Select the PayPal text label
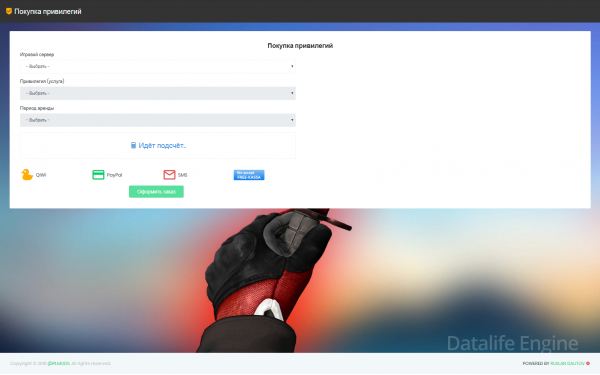Viewport: 600px width, 375px height. point(114,175)
